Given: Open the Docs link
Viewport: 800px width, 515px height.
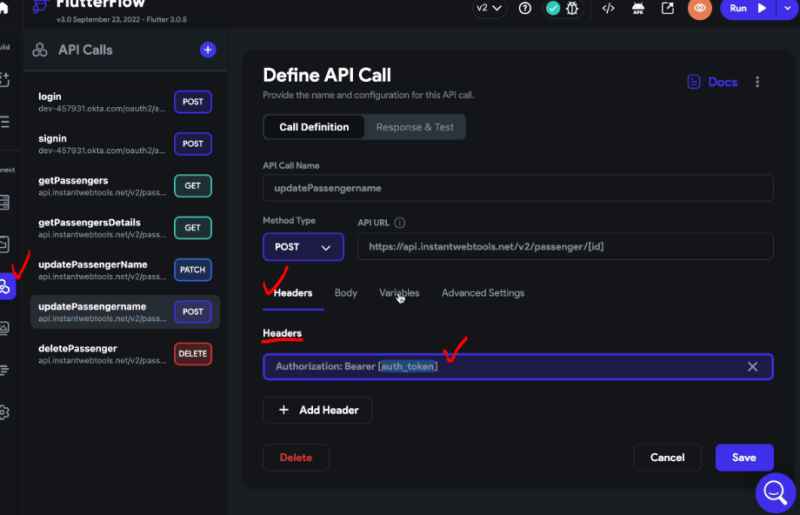Looking at the screenshot, I should click(712, 82).
